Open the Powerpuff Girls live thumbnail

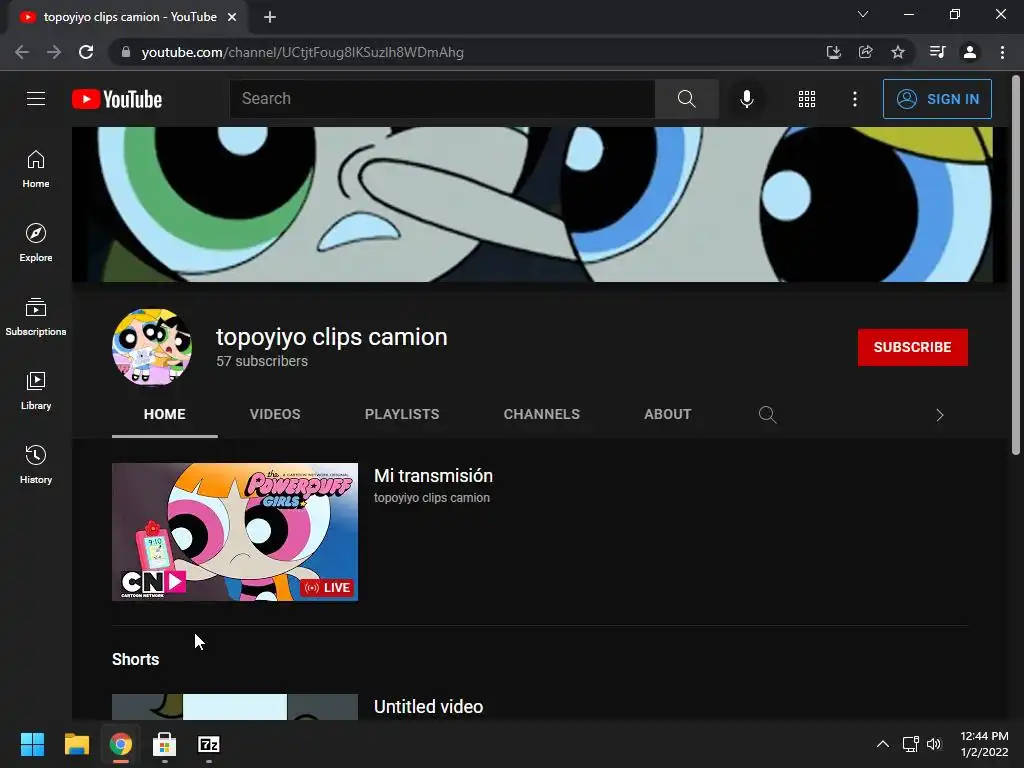click(x=235, y=532)
